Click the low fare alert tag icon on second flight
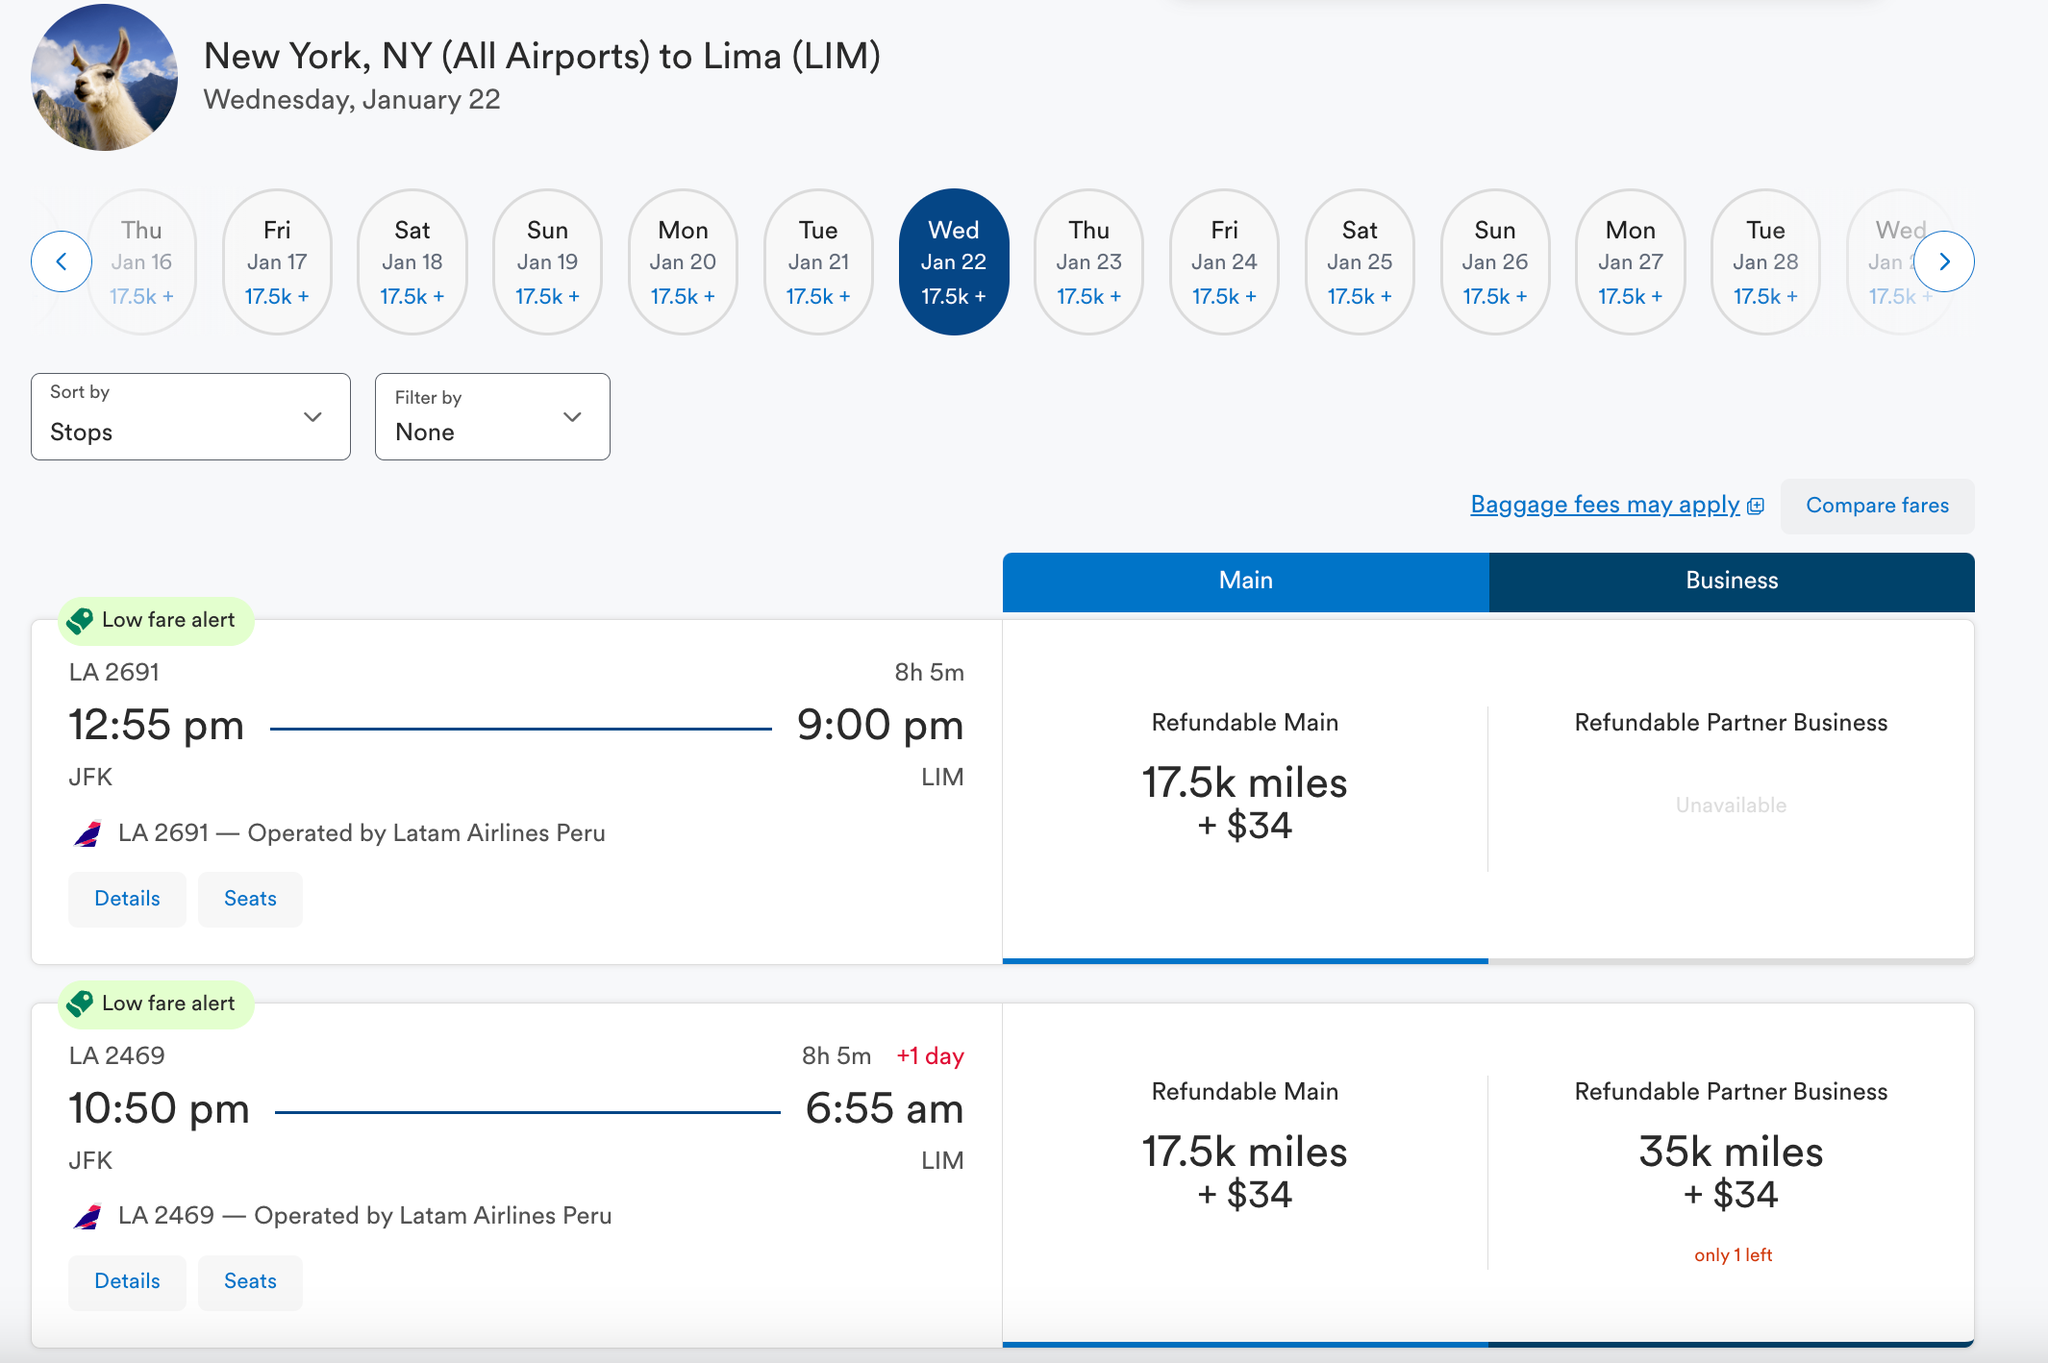 click(x=82, y=1004)
